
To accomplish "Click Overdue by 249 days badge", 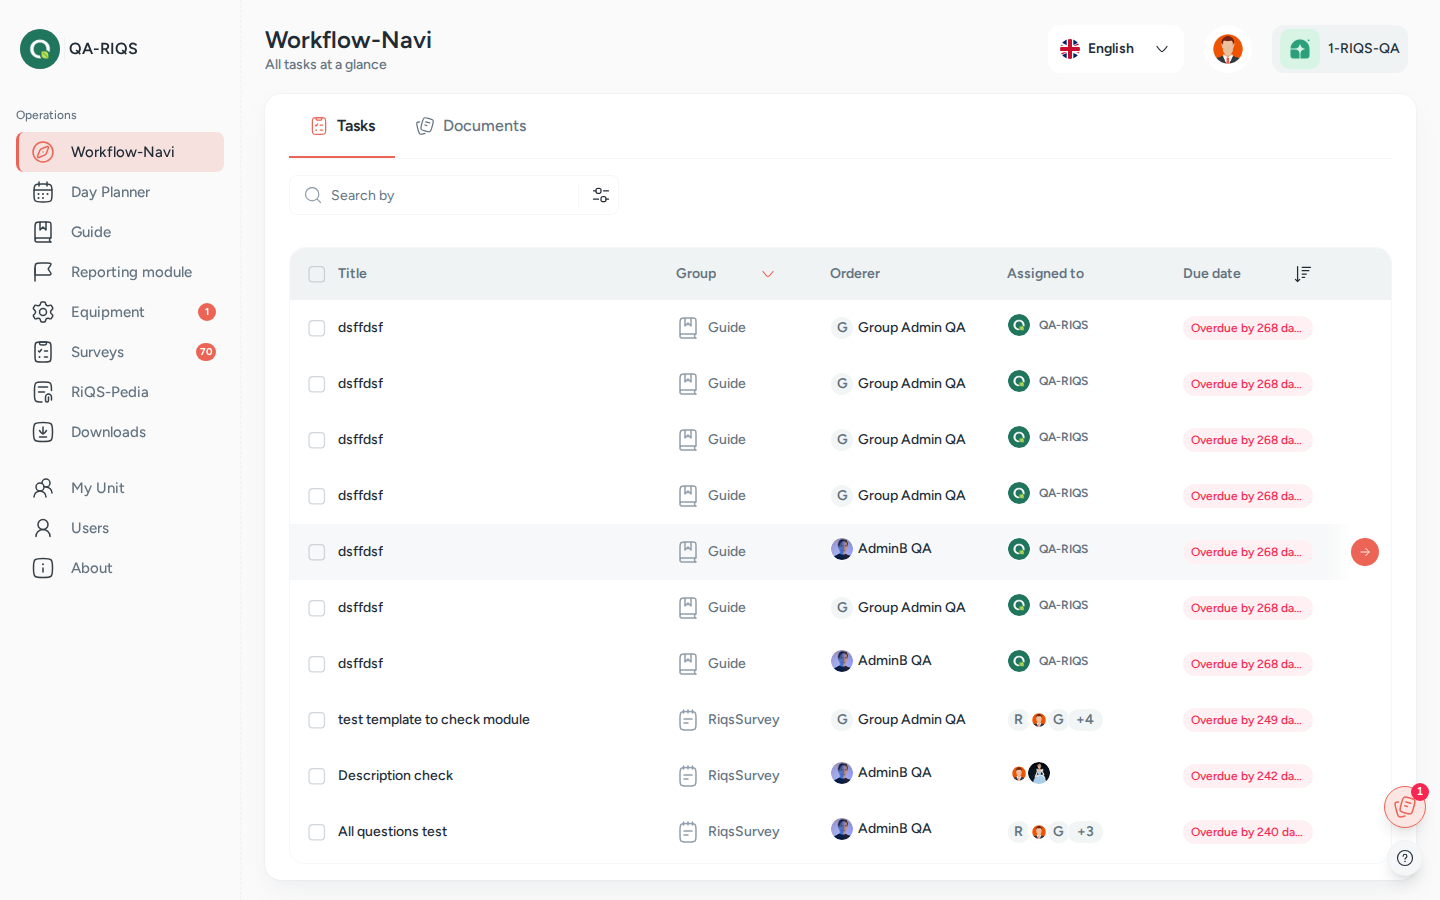I will (1247, 720).
